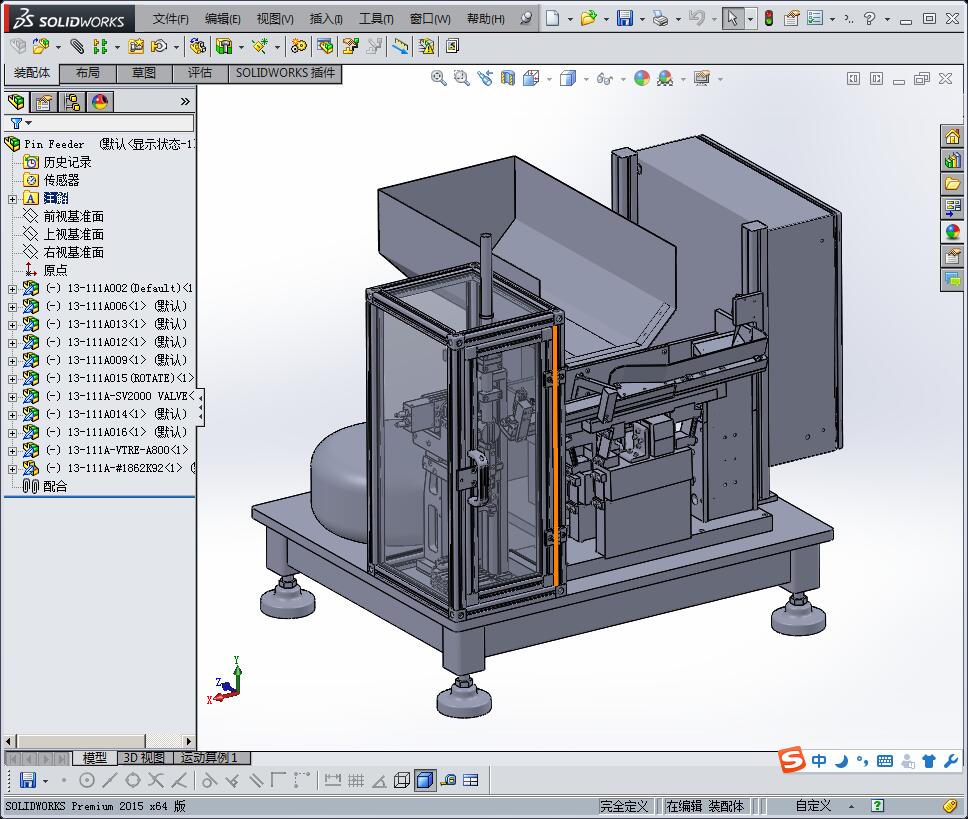Open the dropdown arrow next to Save icon
The height and width of the screenshot is (819, 968).
pyautogui.click(x=642, y=19)
